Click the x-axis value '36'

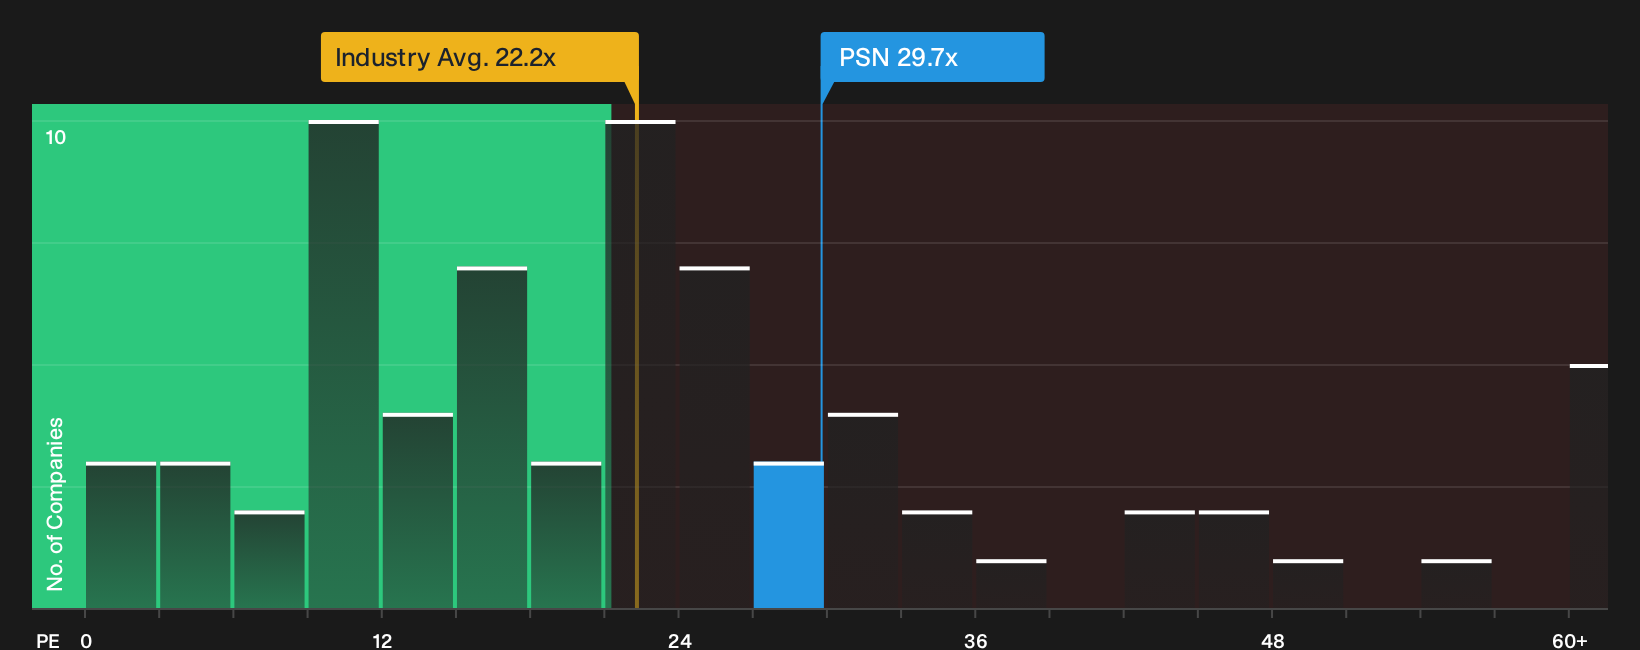975,640
